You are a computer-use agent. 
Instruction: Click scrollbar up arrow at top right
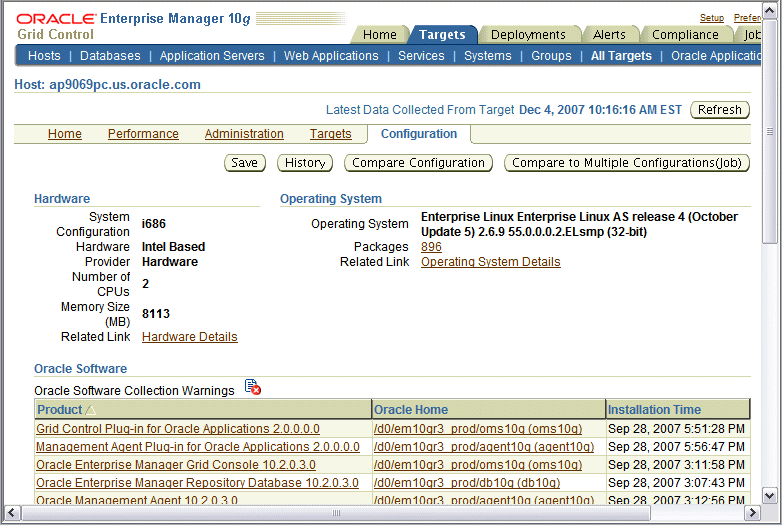click(x=769, y=11)
